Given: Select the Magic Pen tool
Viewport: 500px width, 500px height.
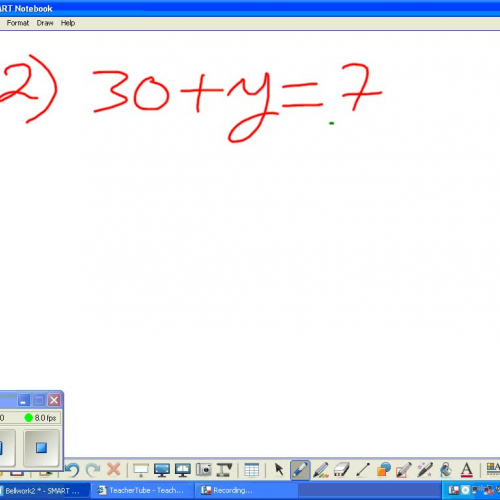Looking at the screenshot, I should pyautogui.click(x=425, y=470).
